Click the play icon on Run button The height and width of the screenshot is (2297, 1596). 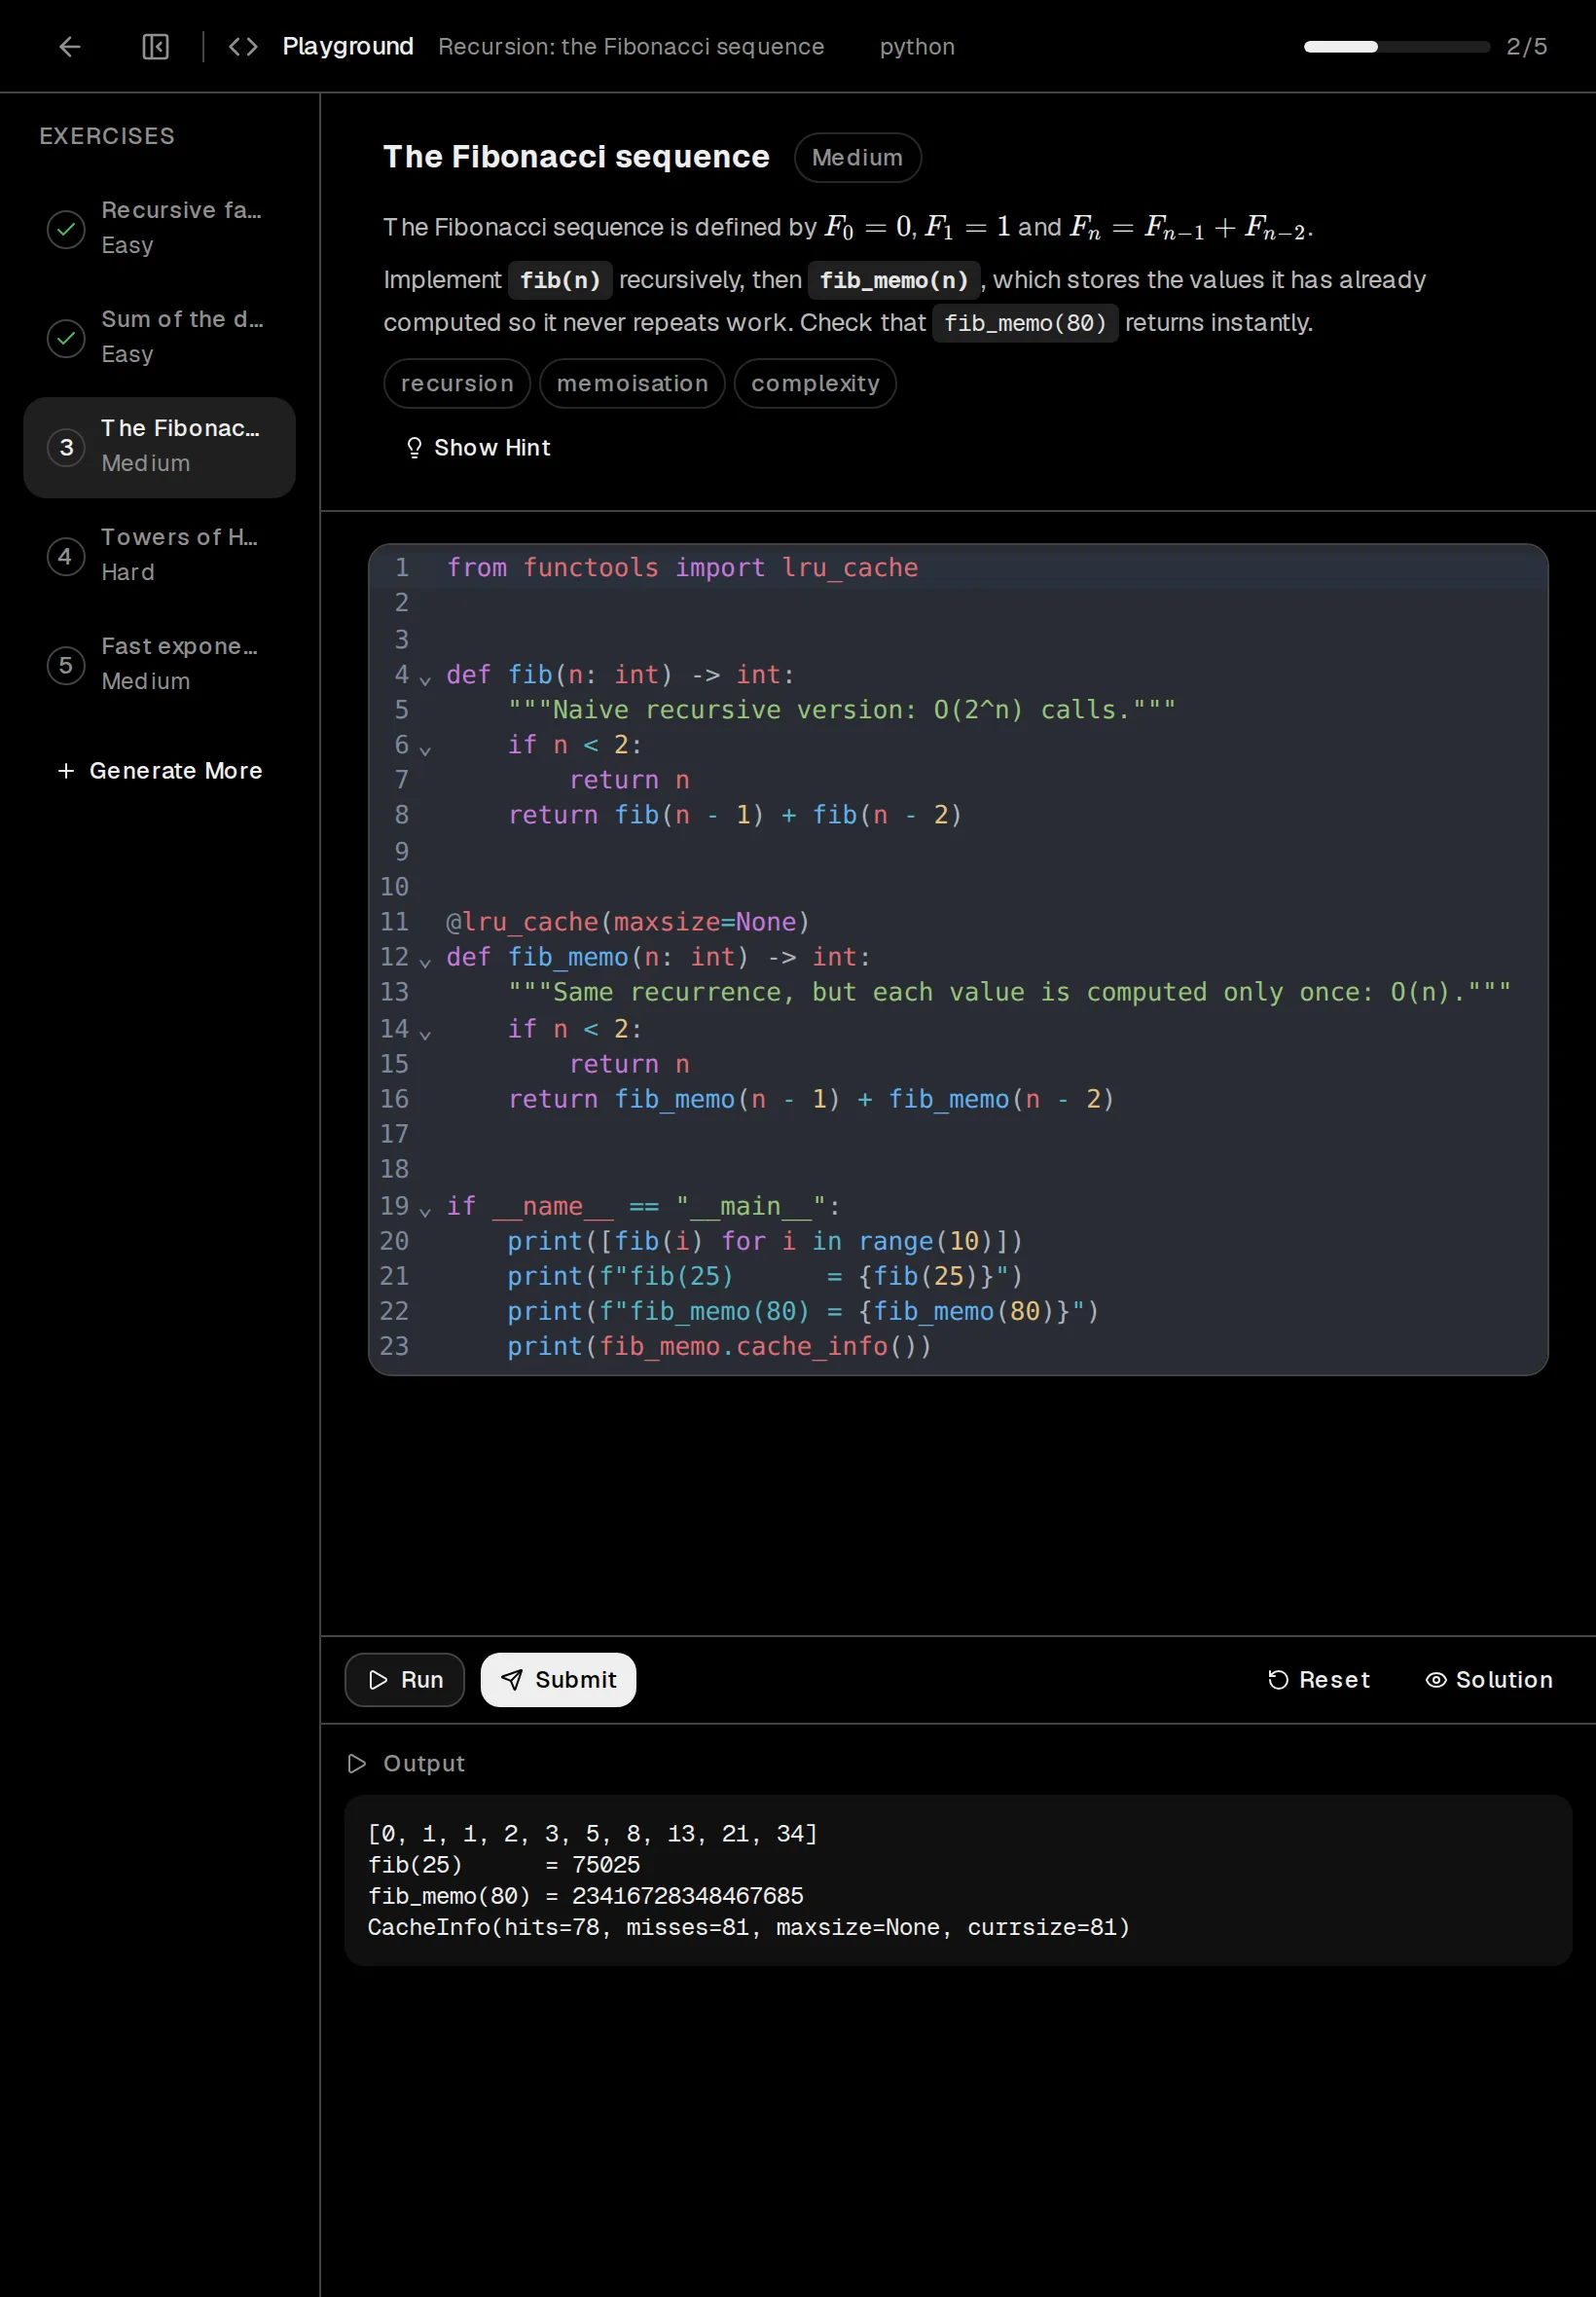tap(378, 1680)
